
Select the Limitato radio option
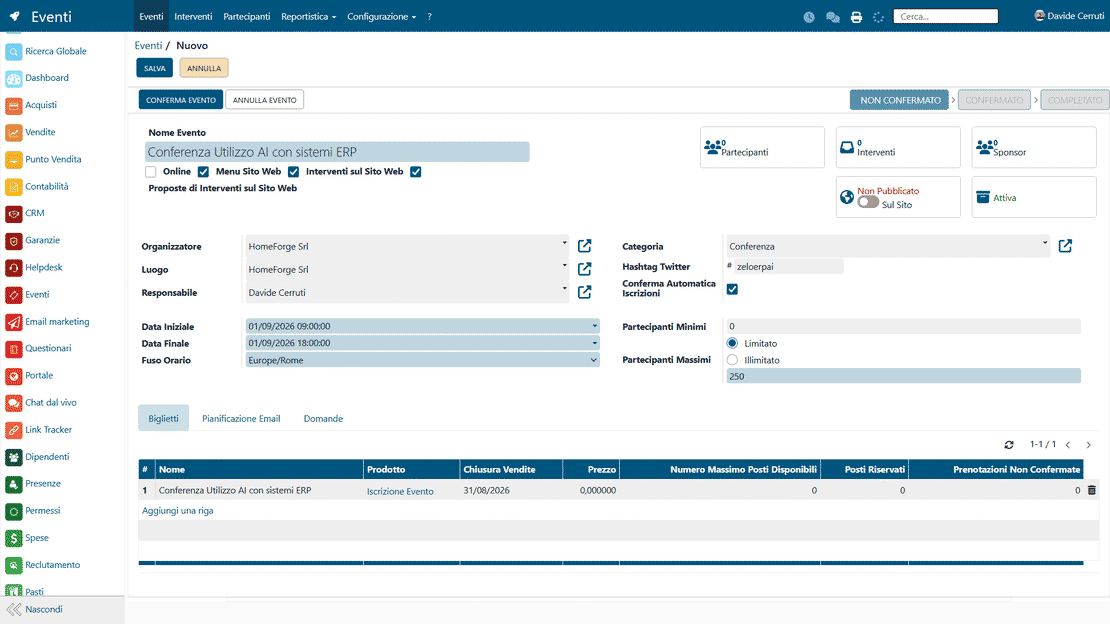point(732,343)
